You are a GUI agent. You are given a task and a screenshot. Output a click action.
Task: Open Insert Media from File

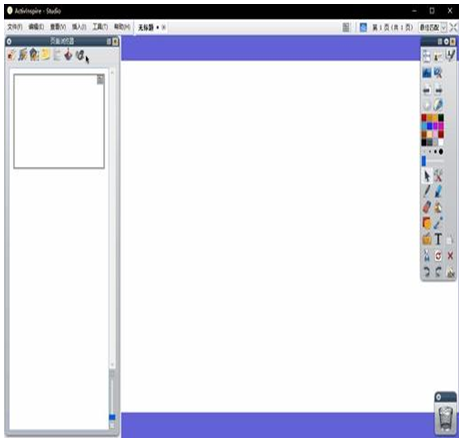427,239
